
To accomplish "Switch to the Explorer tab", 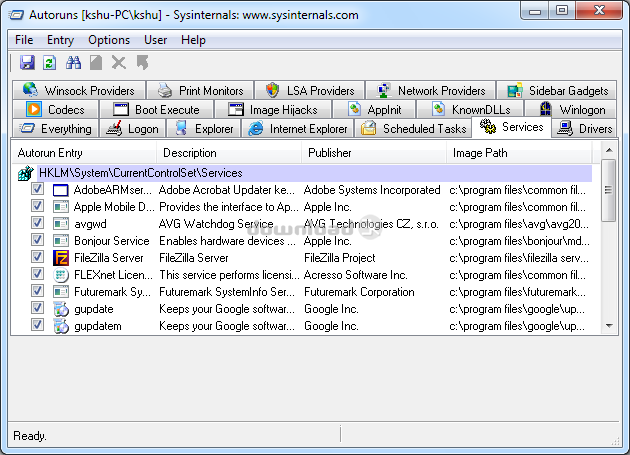I will pyautogui.click(x=203, y=129).
